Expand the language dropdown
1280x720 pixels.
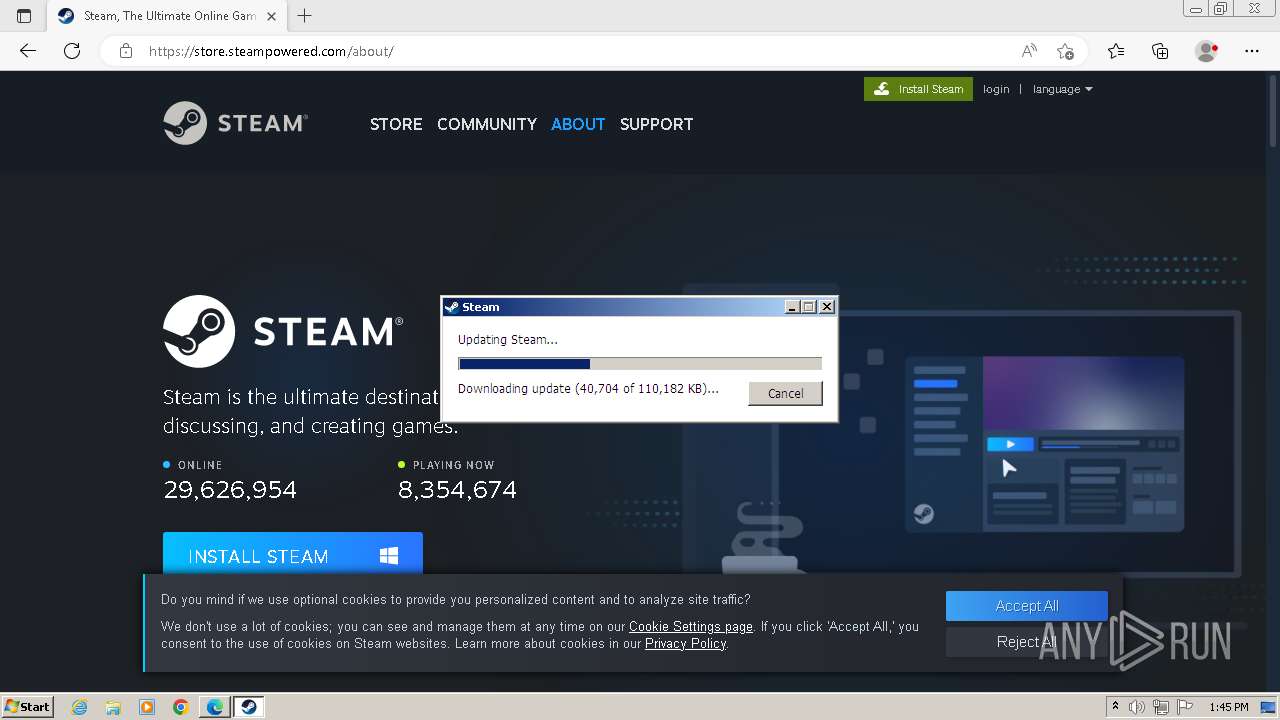[x=1062, y=89]
